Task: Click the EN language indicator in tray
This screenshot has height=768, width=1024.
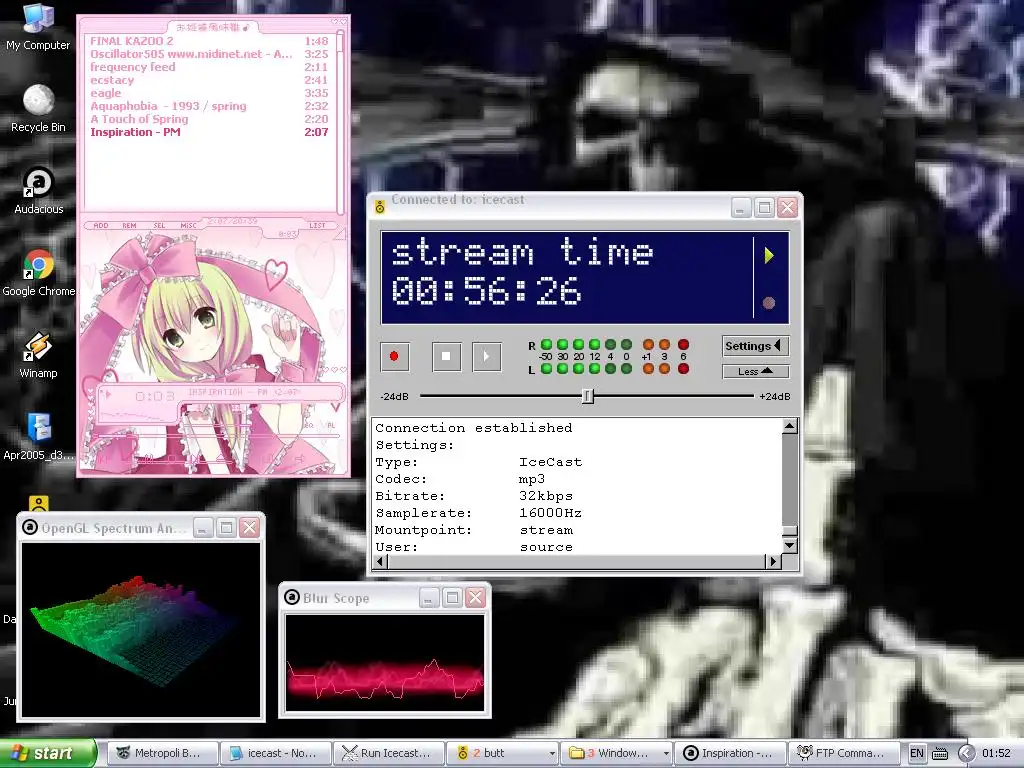Action: pyautogui.click(x=917, y=753)
